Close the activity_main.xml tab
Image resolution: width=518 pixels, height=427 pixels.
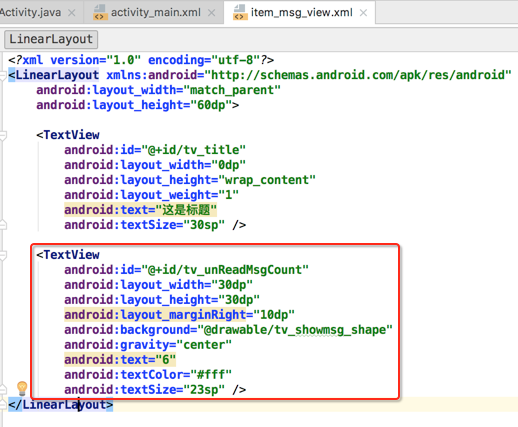211,13
